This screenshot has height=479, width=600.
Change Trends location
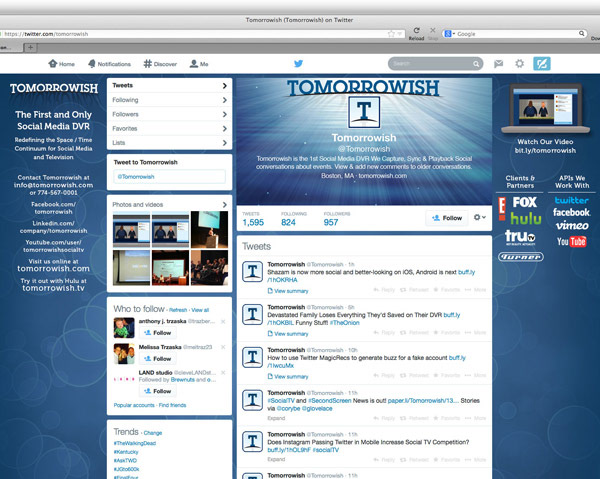153,433
